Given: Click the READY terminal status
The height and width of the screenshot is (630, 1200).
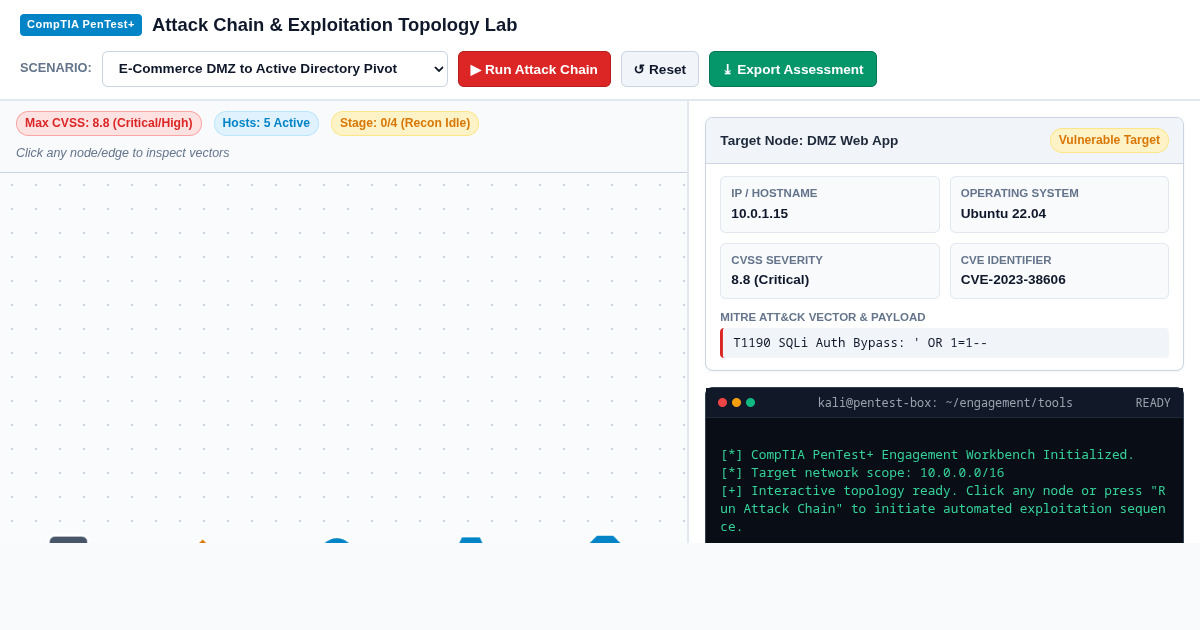Looking at the screenshot, I should click(1153, 403).
